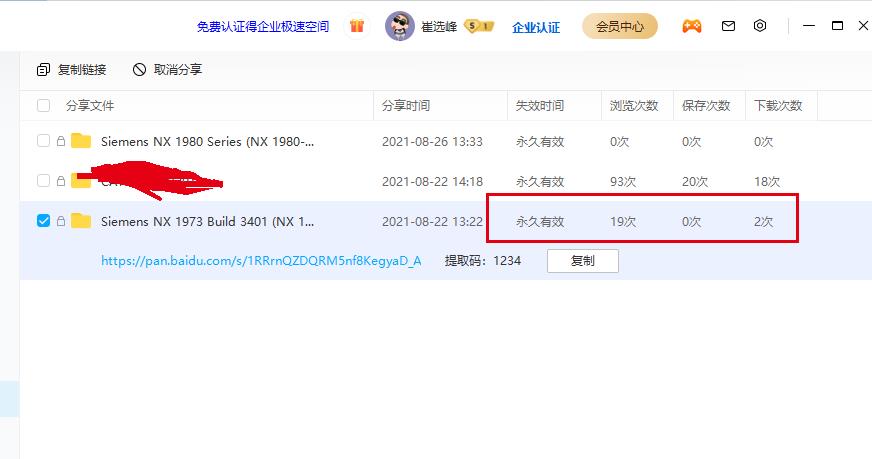
Task: Click 取消分享 cancel share toolbar button
Action: coord(167,70)
